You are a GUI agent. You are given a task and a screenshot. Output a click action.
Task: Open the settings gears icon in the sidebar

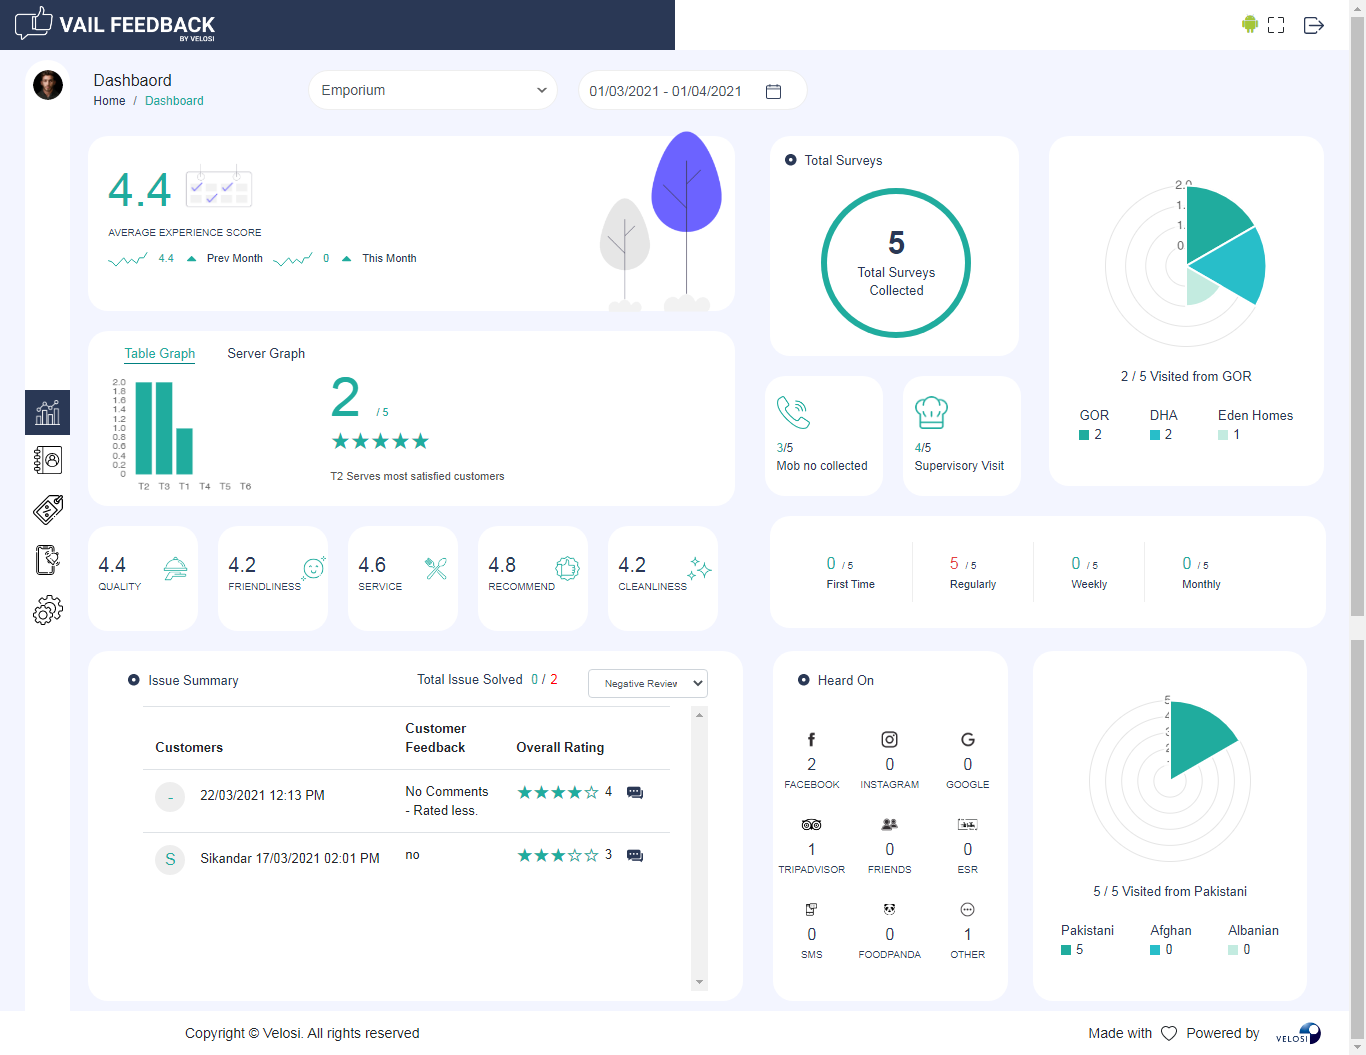point(47,610)
